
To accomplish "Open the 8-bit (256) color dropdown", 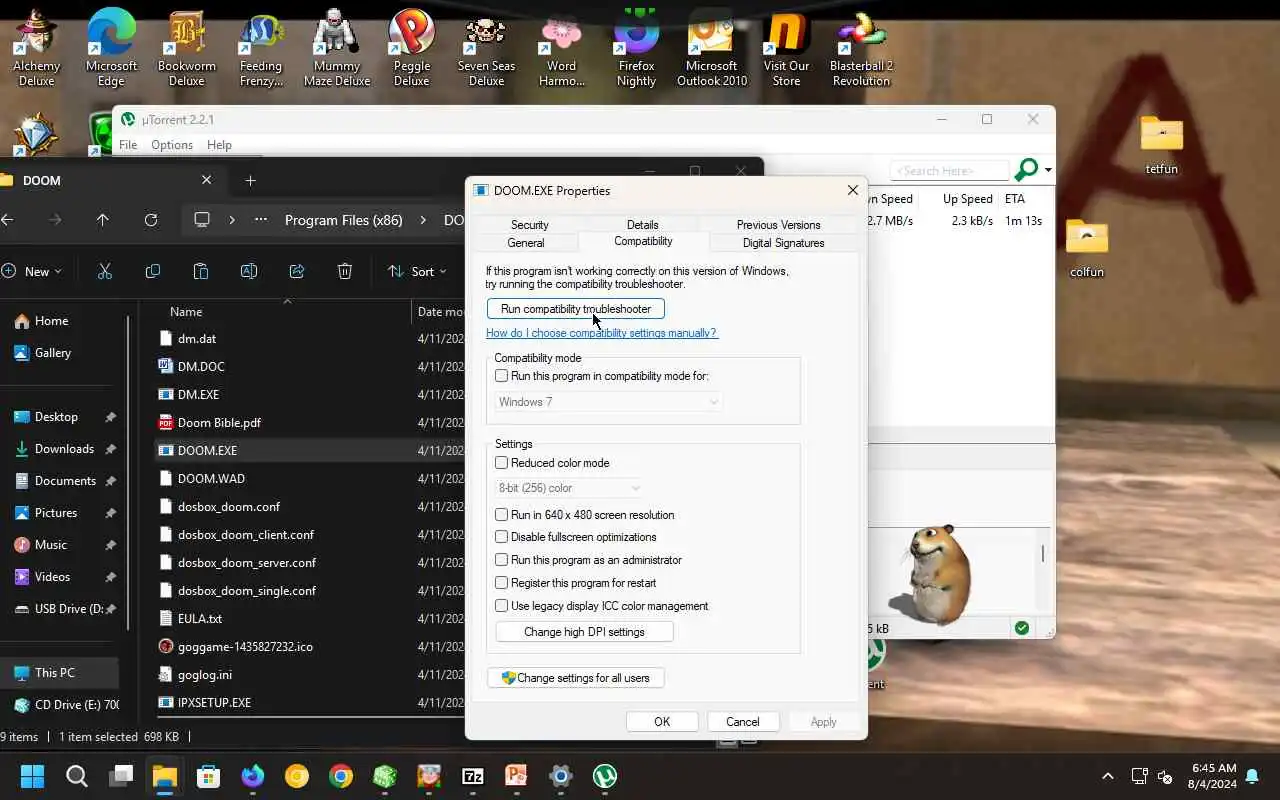I will click(x=569, y=488).
